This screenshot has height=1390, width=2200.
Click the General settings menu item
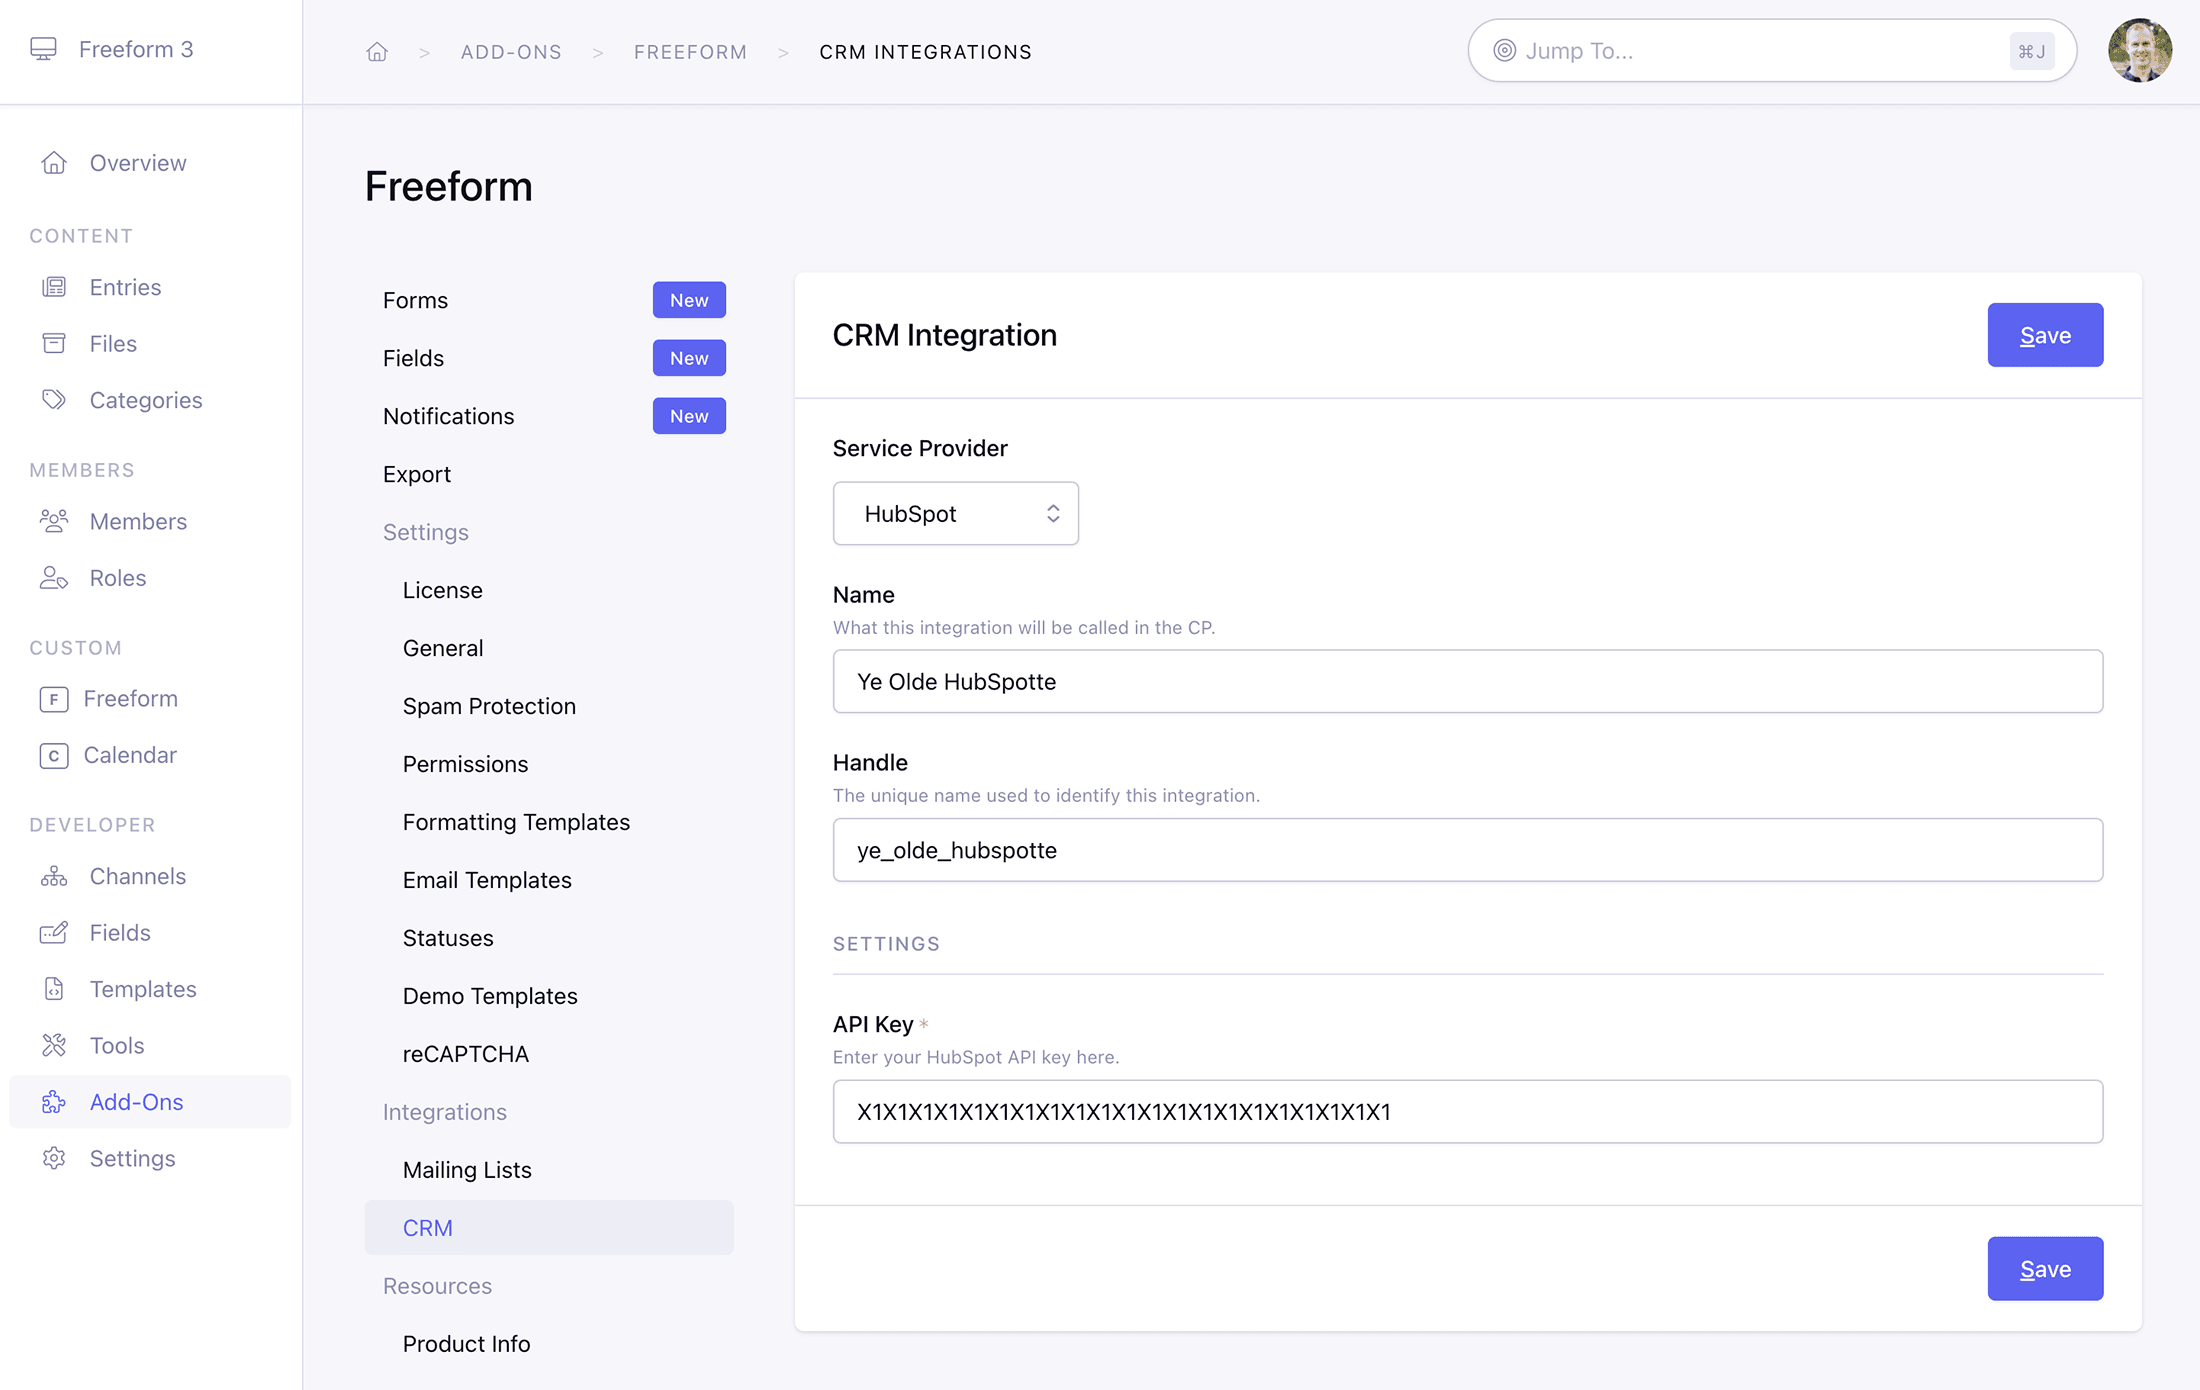coord(444,647)
